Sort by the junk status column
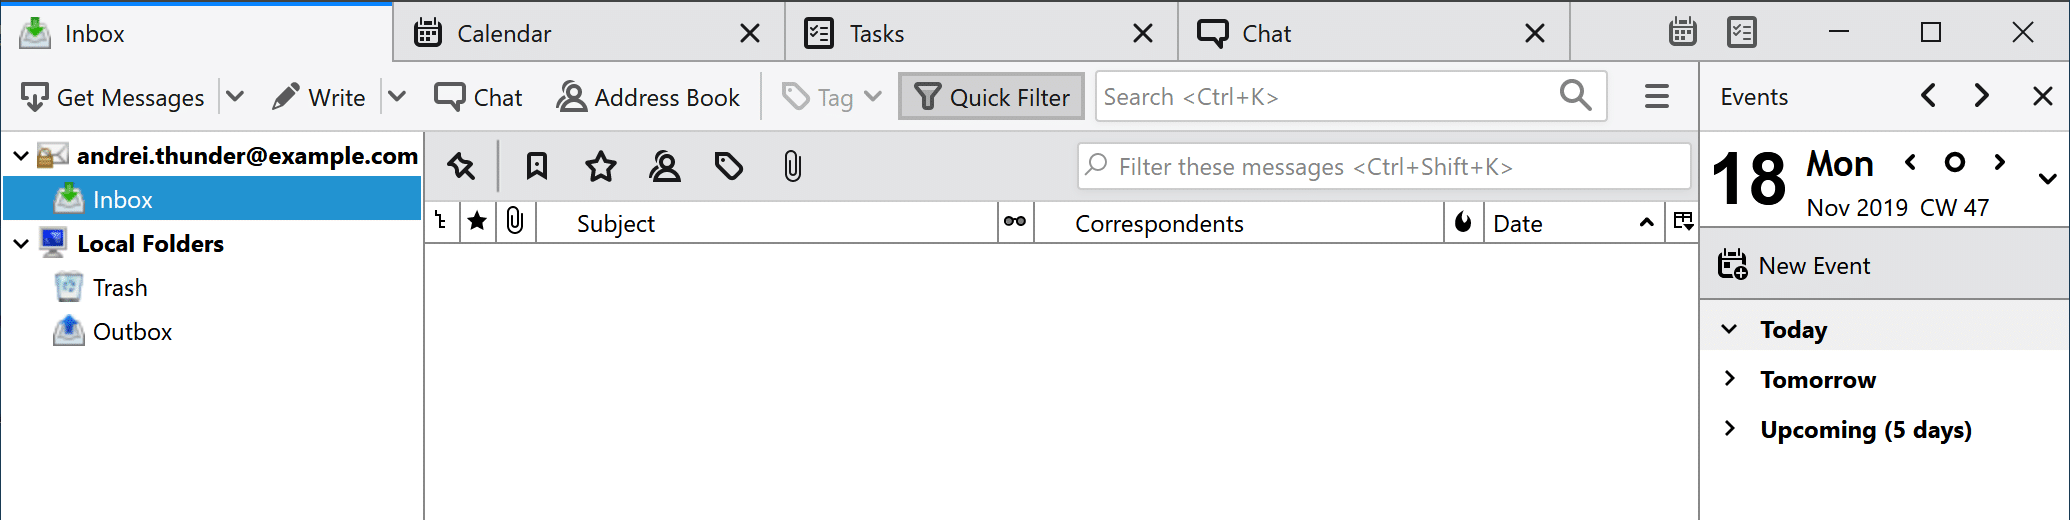 (1463, 222)
